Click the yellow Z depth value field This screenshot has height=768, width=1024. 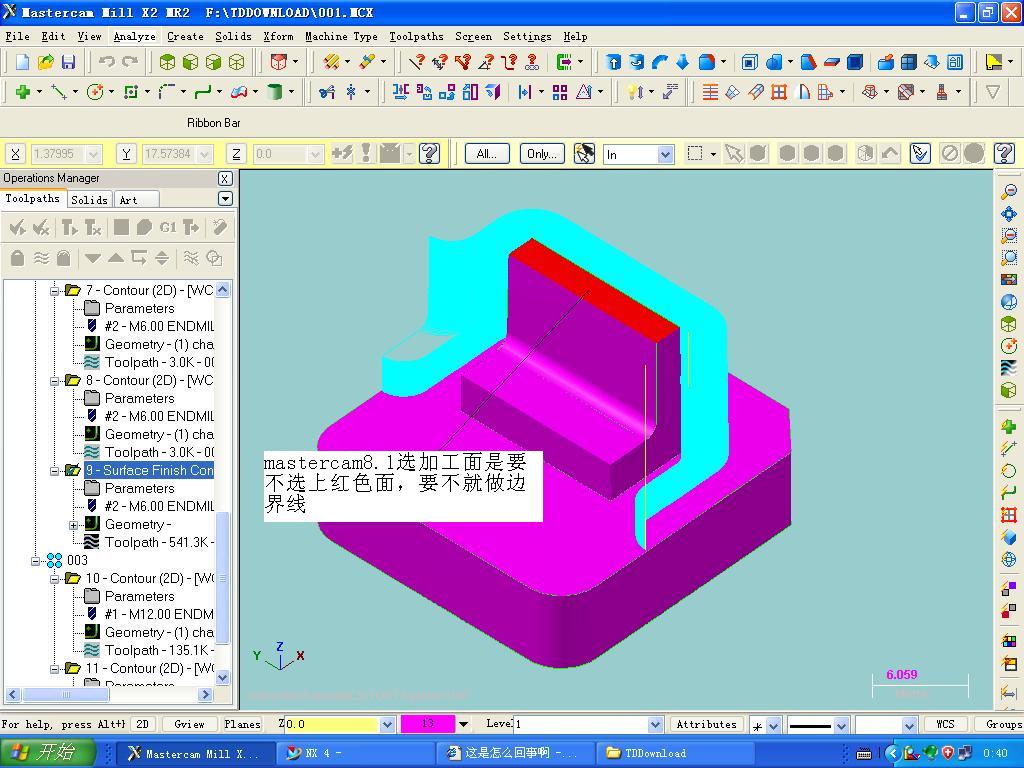coord(332,724)
